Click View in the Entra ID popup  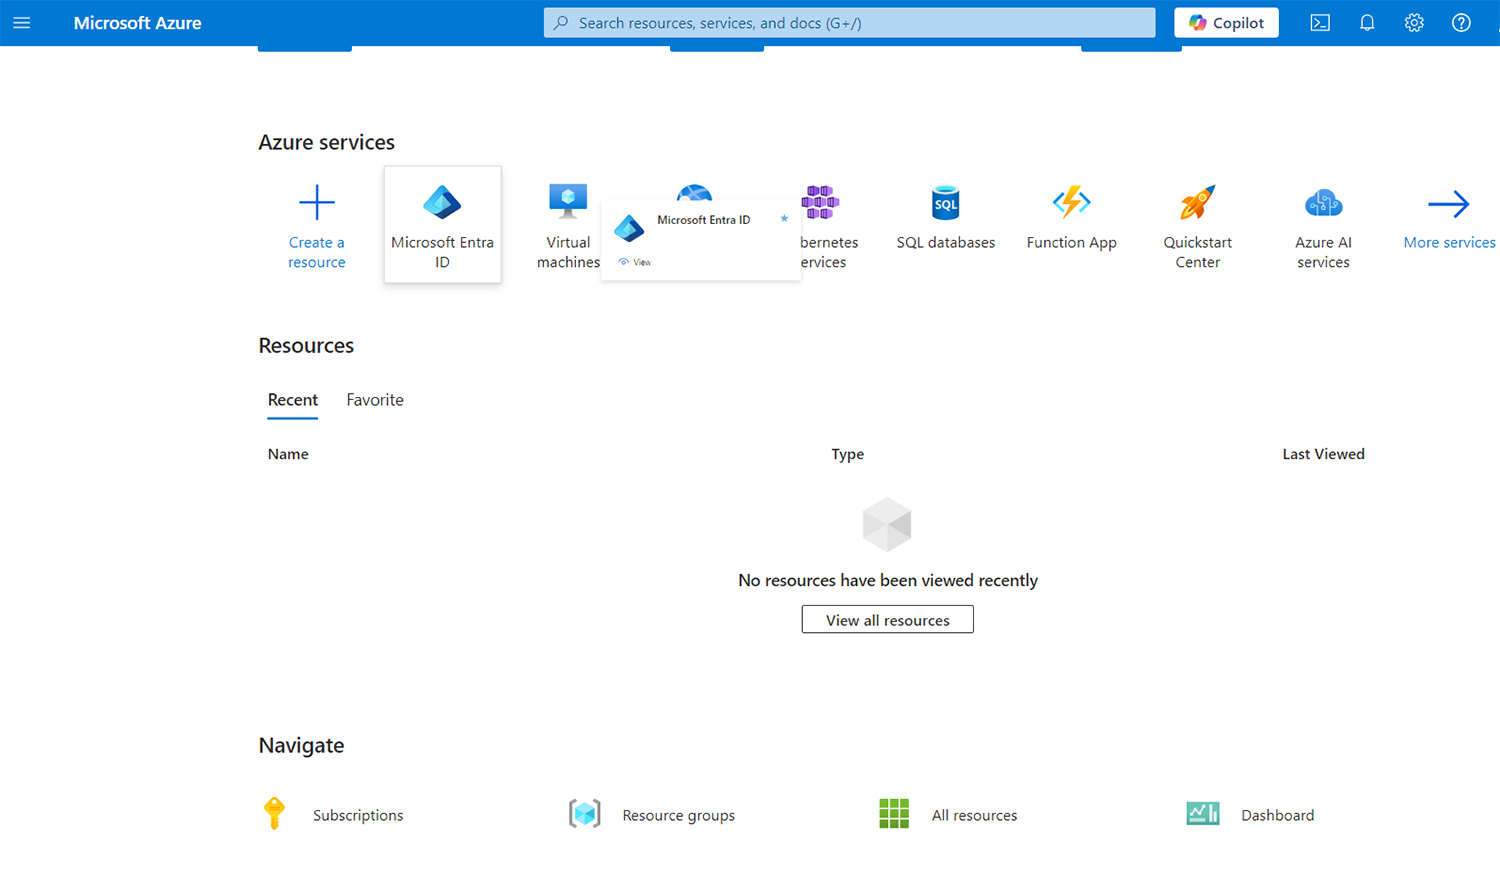click(x=635, y=262)
